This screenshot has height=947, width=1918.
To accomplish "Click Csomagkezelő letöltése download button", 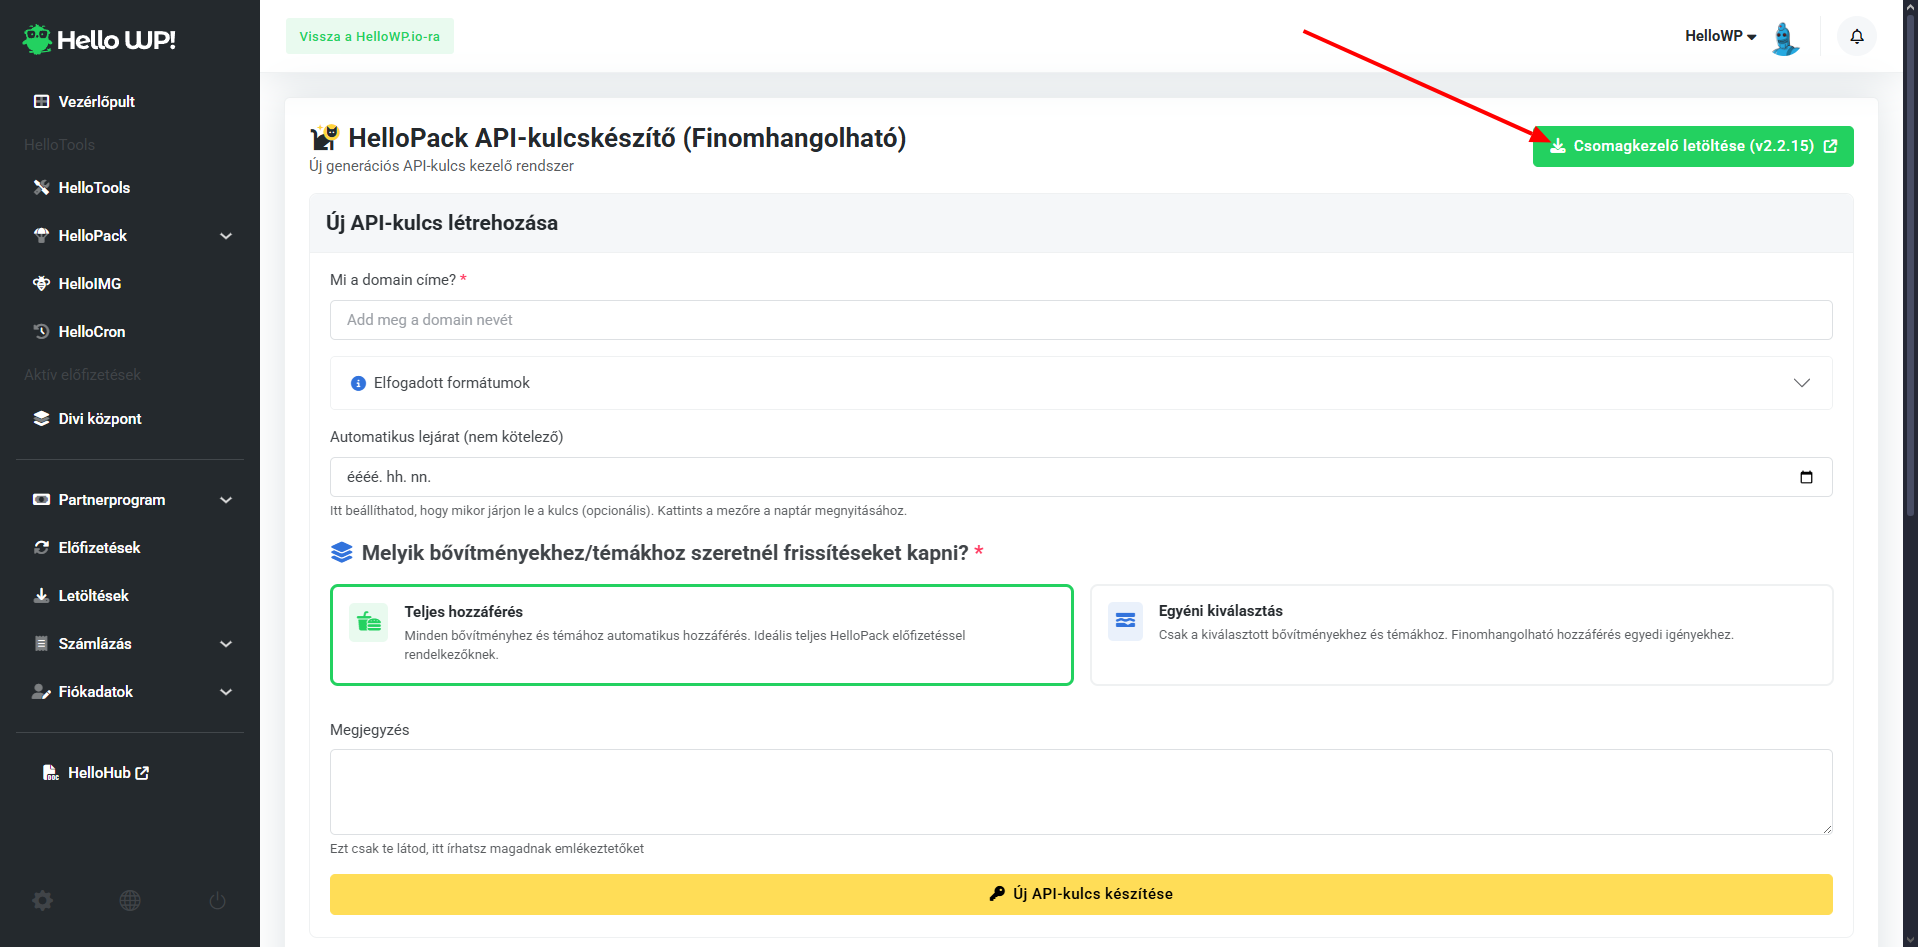I will pyautogui.click(x=1692, y=146).
